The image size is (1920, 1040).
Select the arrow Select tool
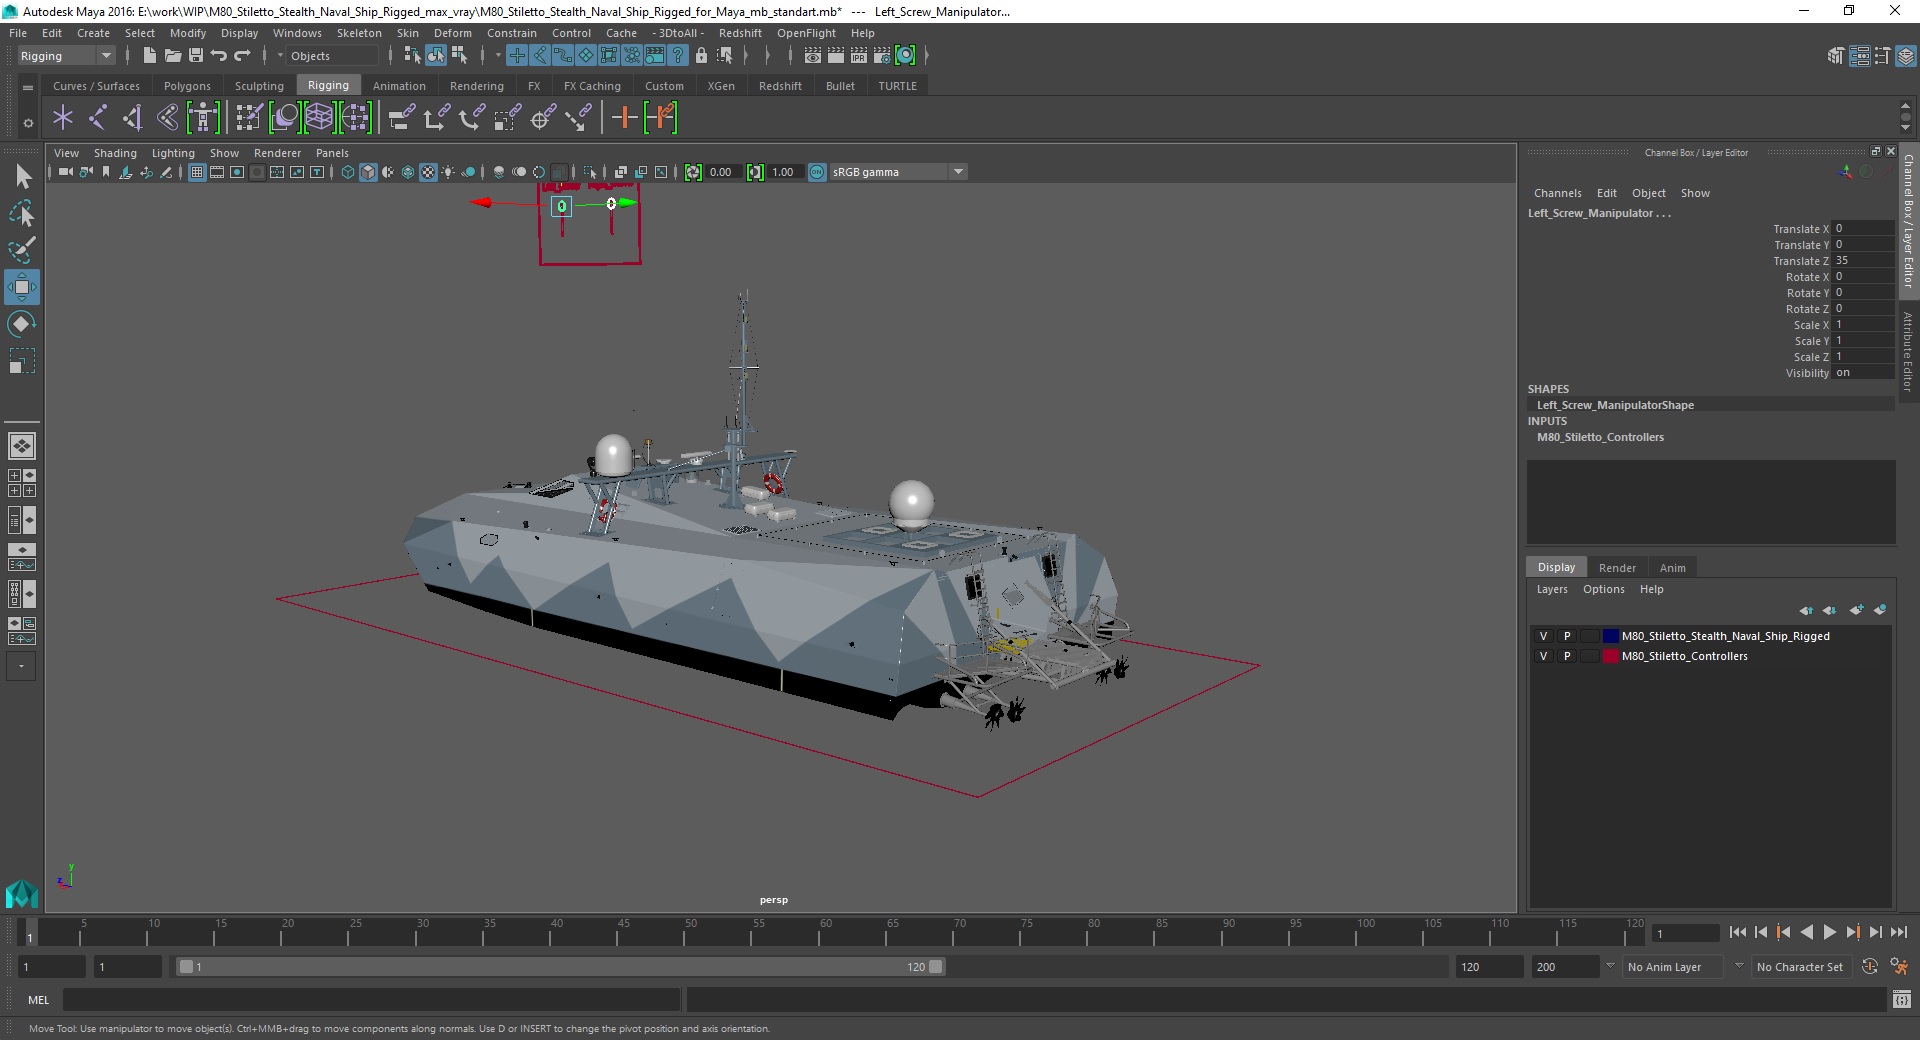coord(22,177)
